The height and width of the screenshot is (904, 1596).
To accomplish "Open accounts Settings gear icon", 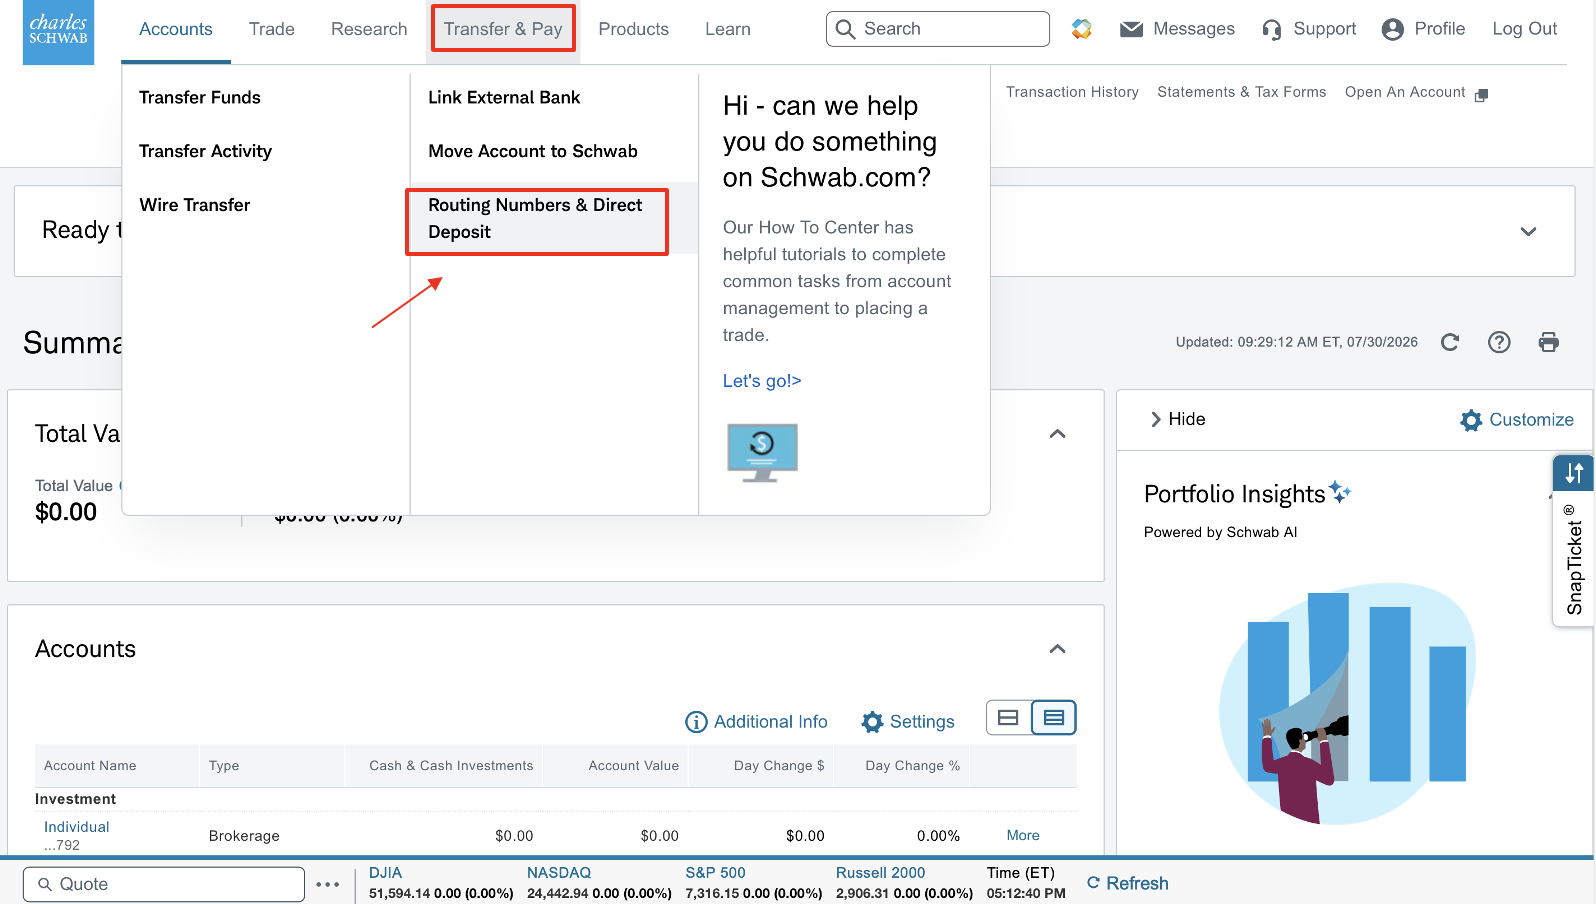I will point(872,722).
